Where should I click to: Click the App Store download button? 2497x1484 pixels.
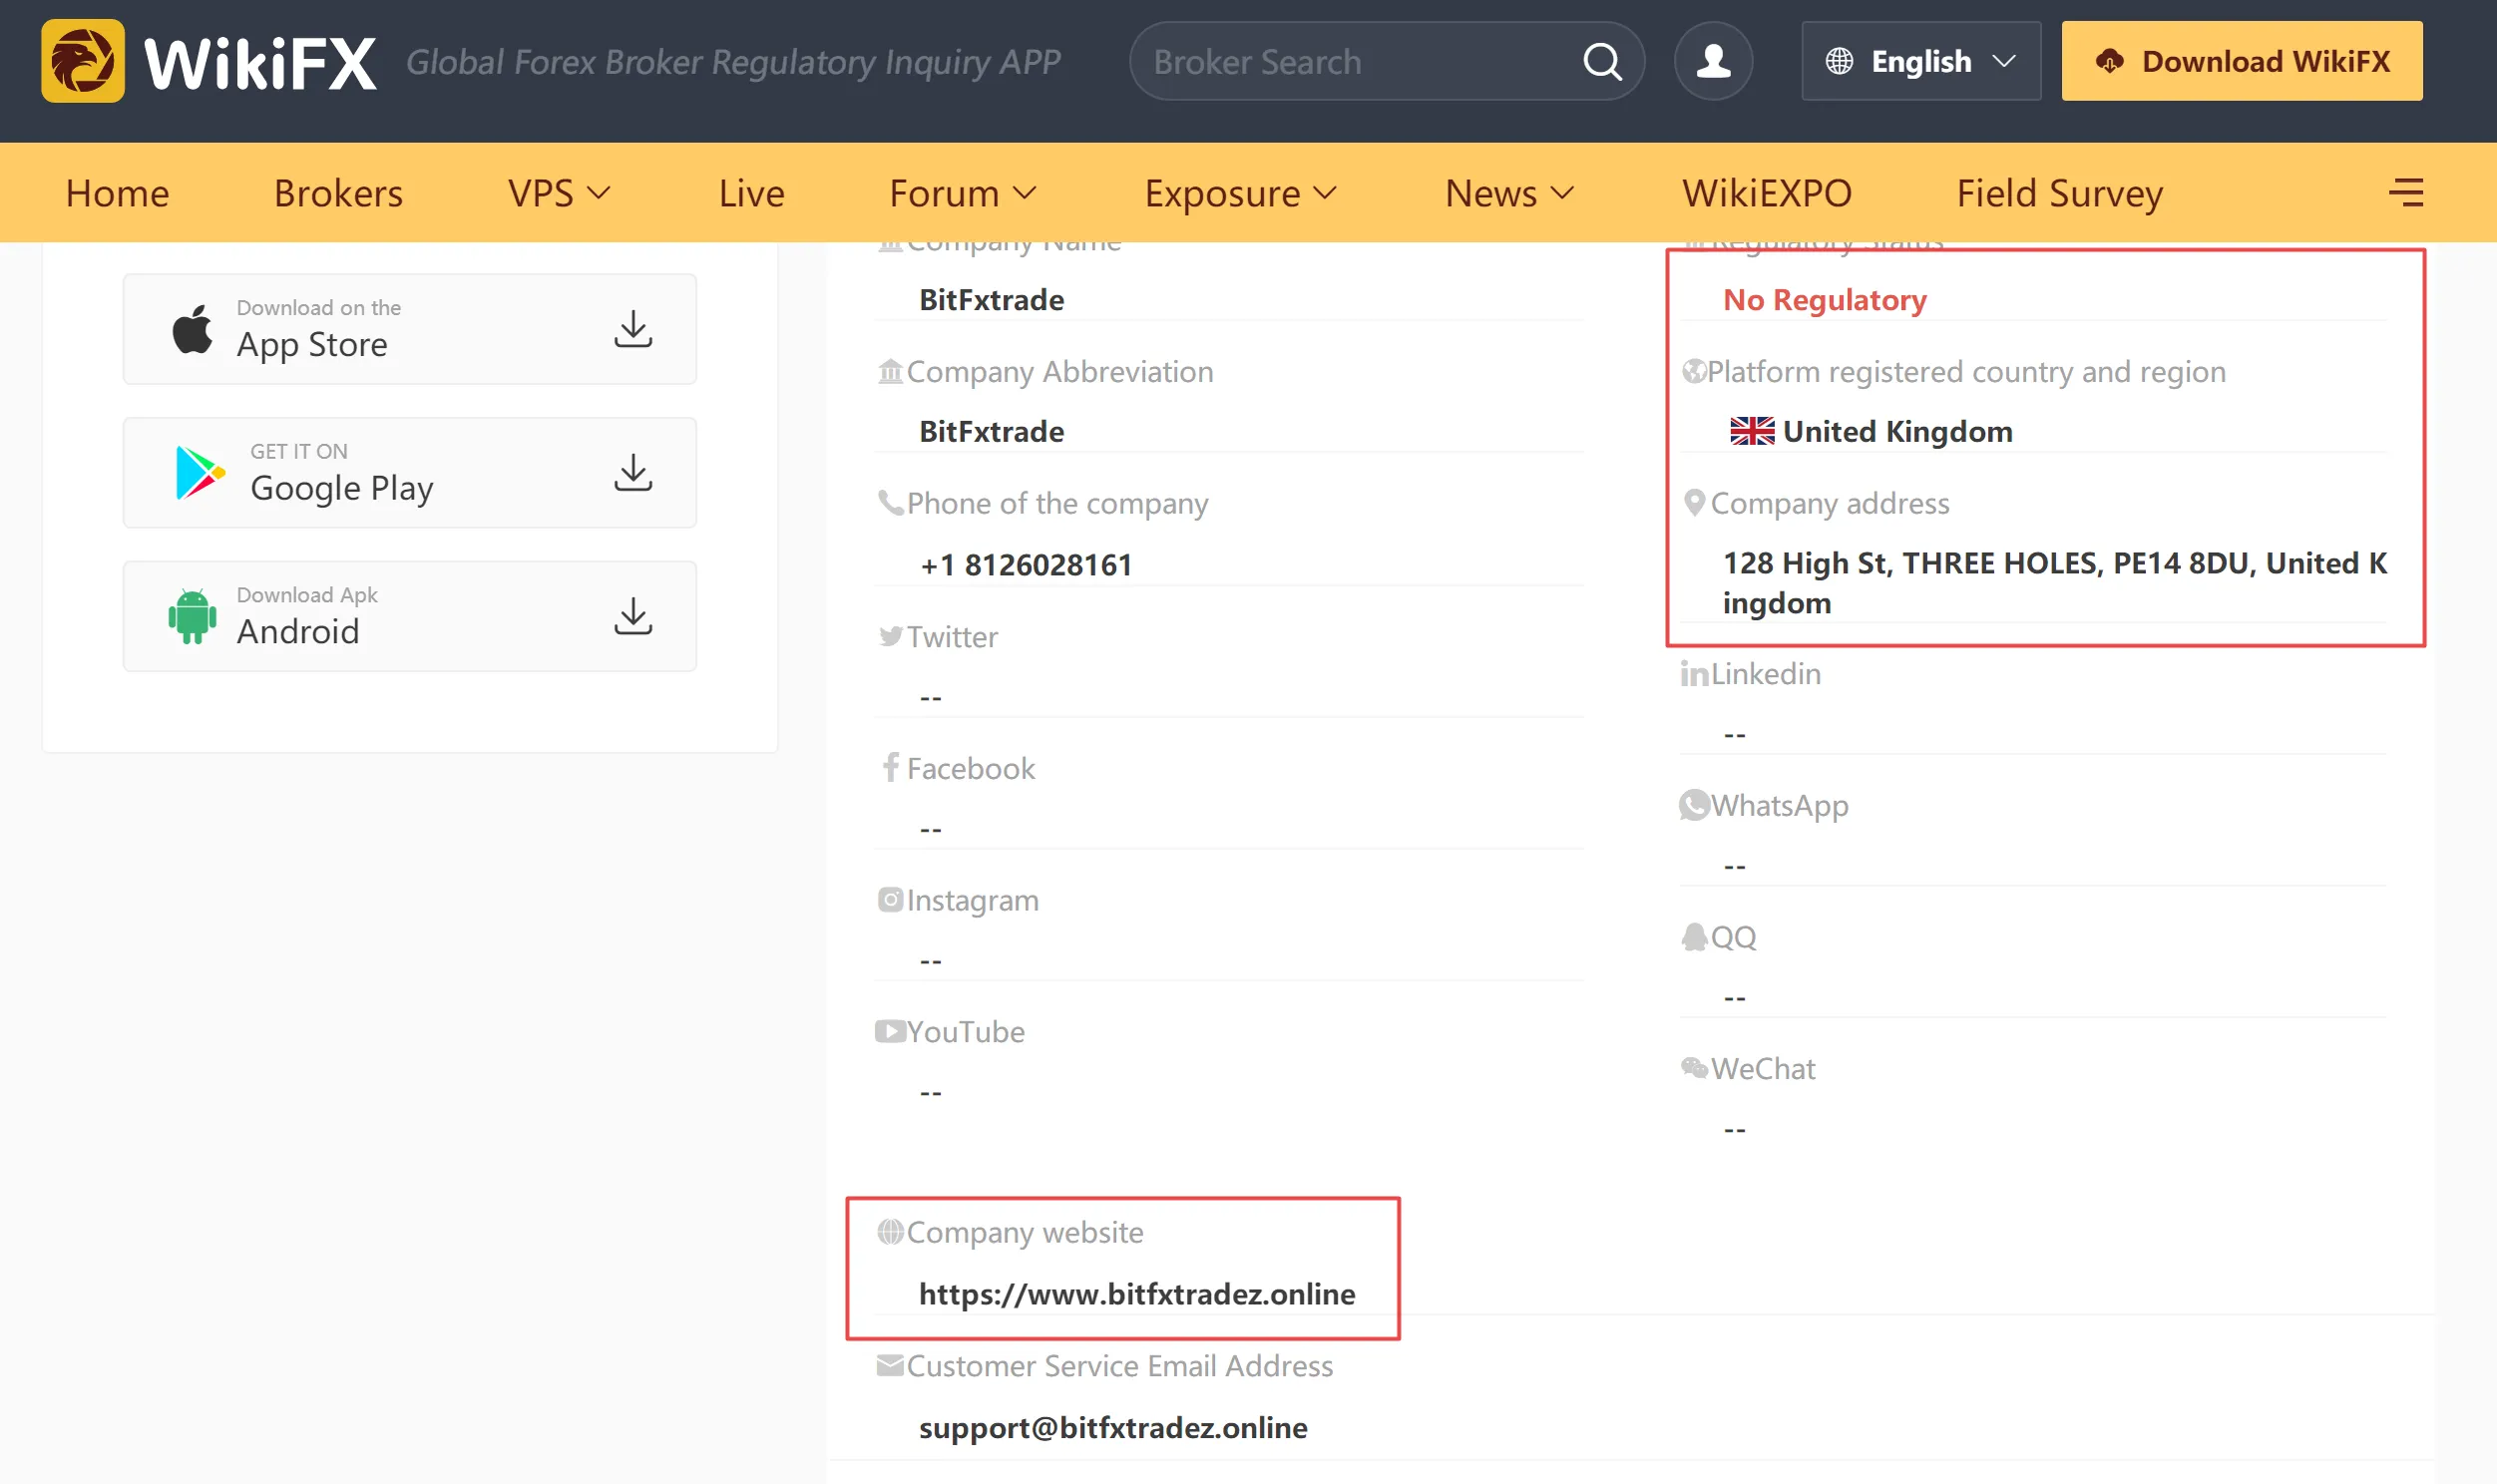click(x=409, y=329)
